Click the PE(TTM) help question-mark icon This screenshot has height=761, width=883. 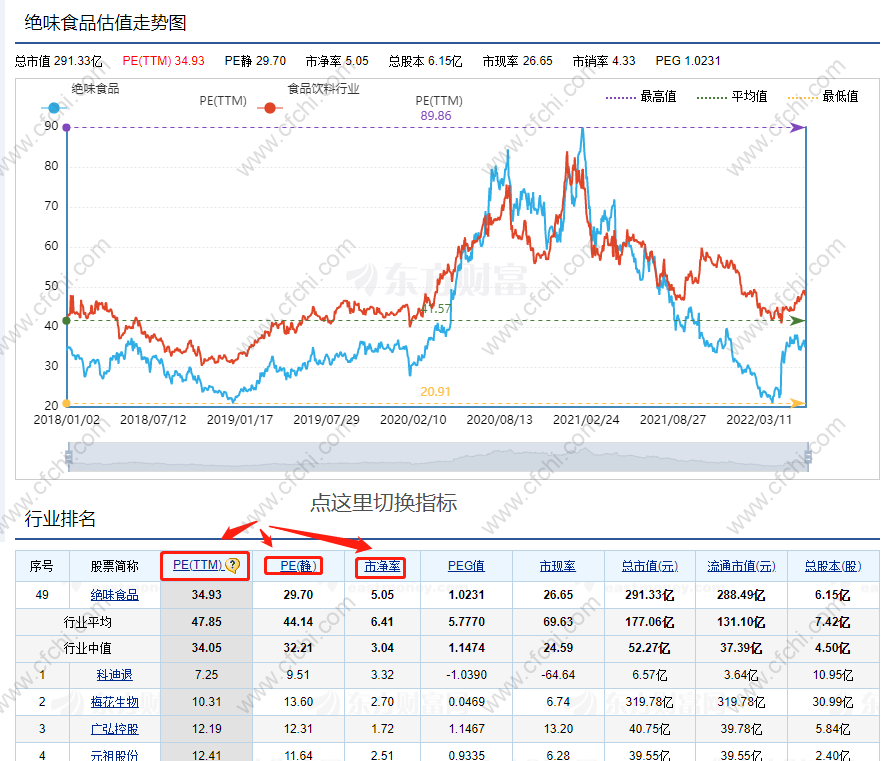[232, 565]
